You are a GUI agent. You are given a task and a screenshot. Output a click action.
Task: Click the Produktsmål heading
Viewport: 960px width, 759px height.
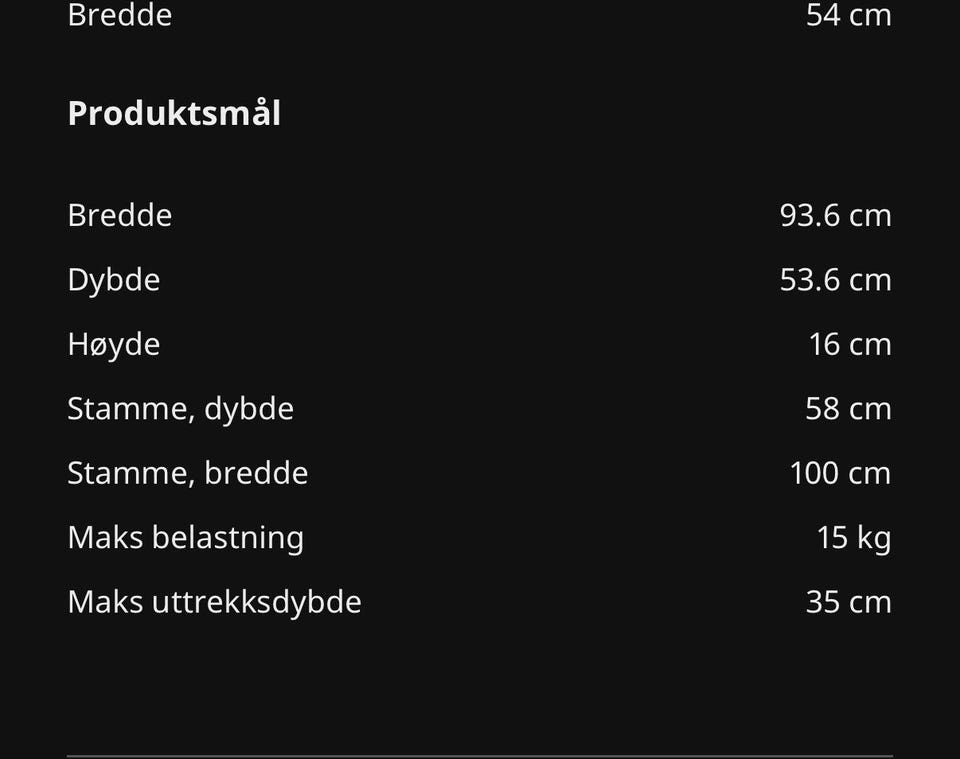pos(174,114)
